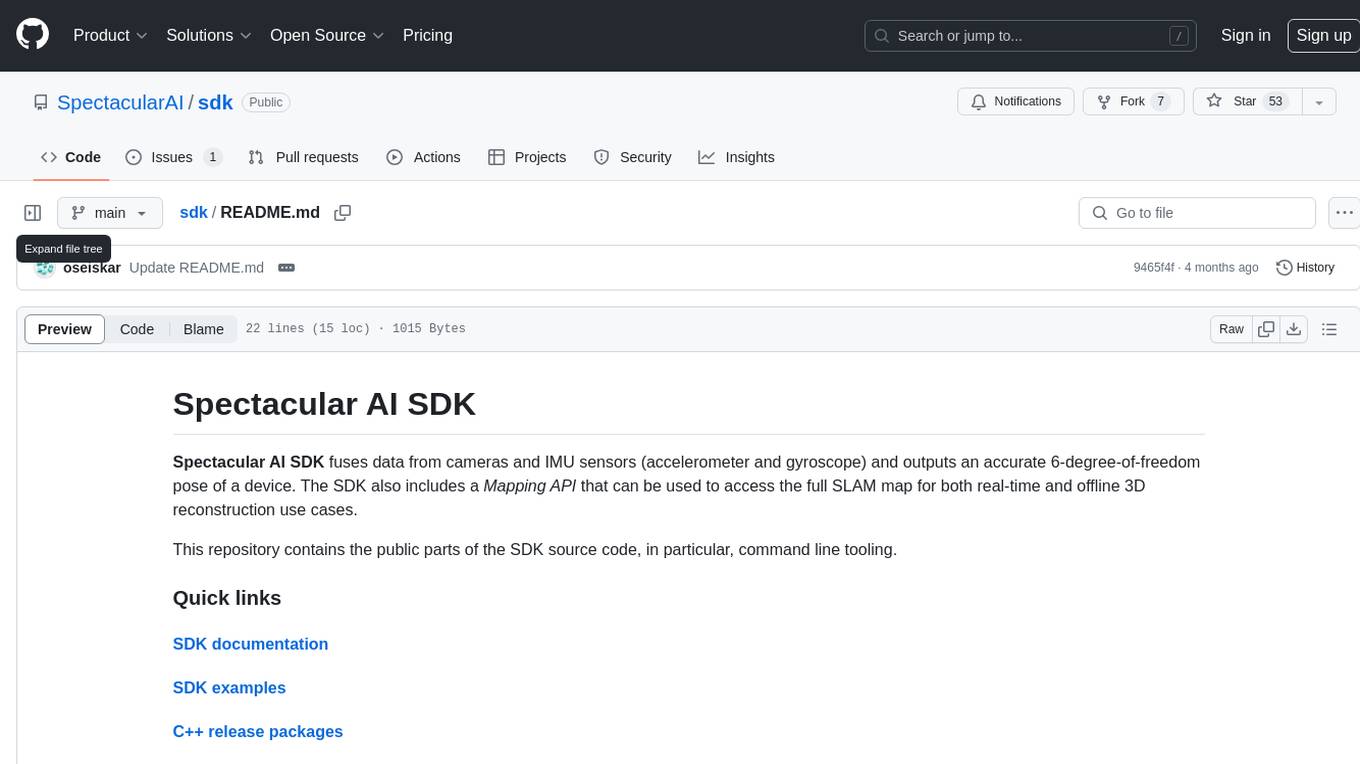Open the Pull requests tab
Screen dimensions: 1360x764
click(x=303, y=157)
